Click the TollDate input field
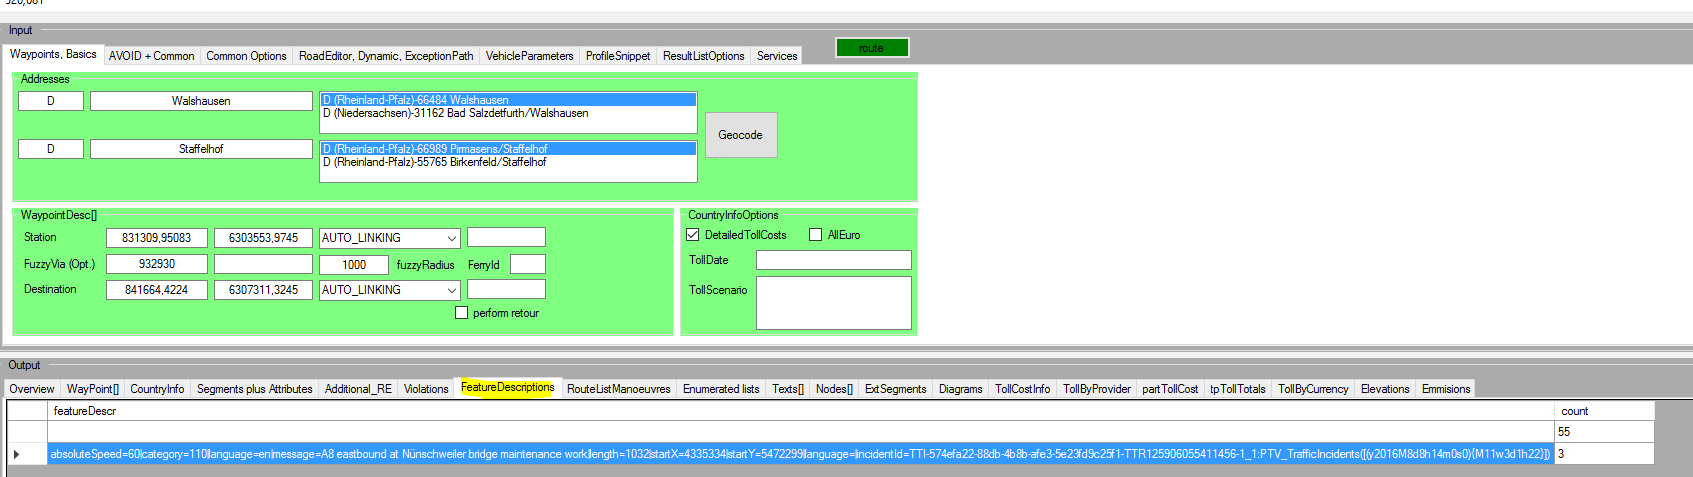Screen dimensions: 1693x477 pyautogui.click(x=833, y=260)
